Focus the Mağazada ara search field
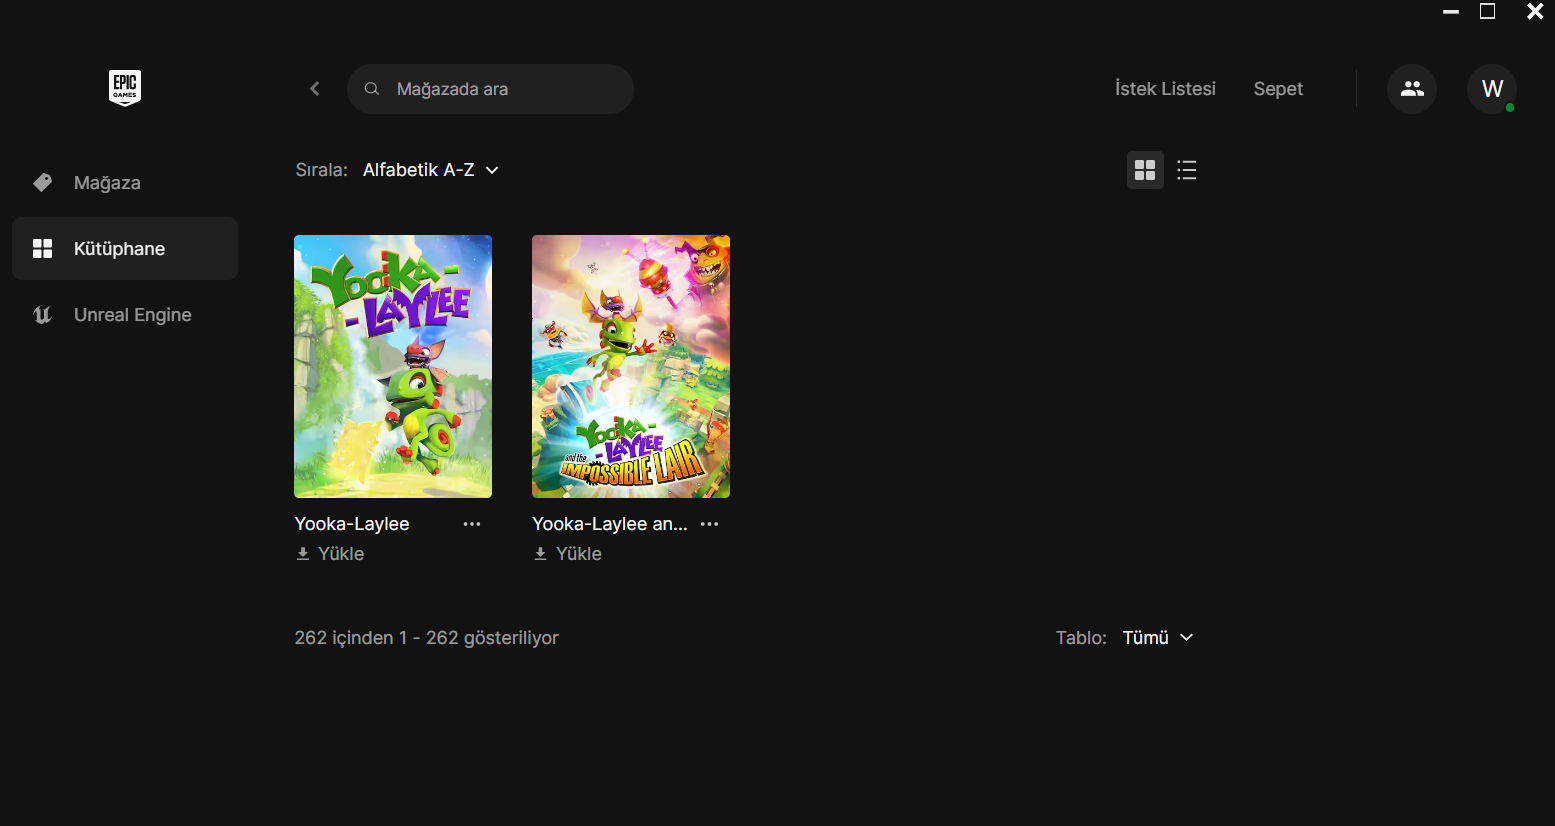This screenshot has width=1555, height=826. [490, 89]
